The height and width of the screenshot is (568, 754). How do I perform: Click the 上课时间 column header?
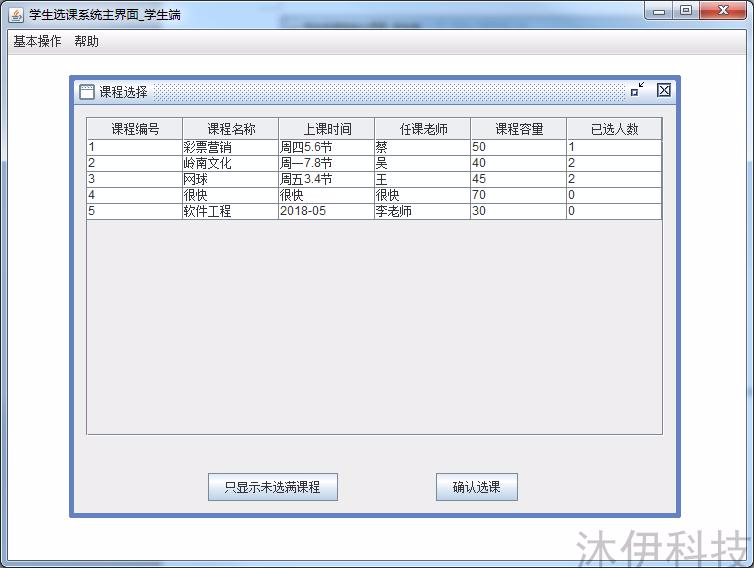tap(327, 129)
